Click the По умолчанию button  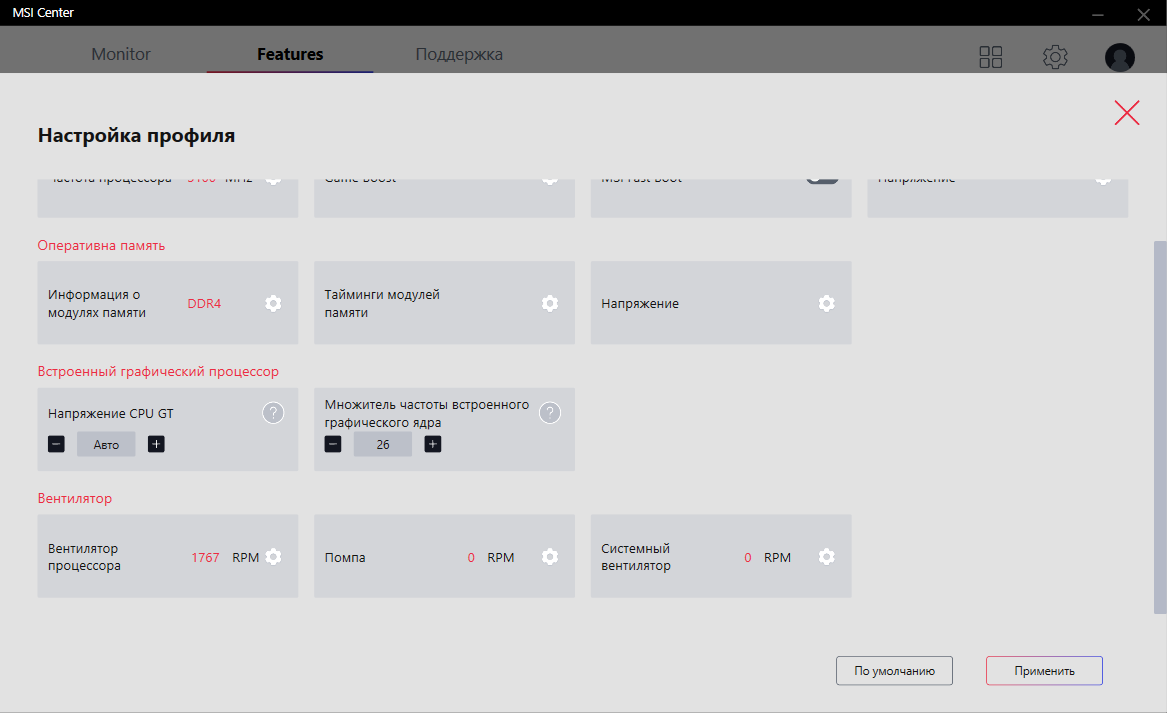coord(894,671)
